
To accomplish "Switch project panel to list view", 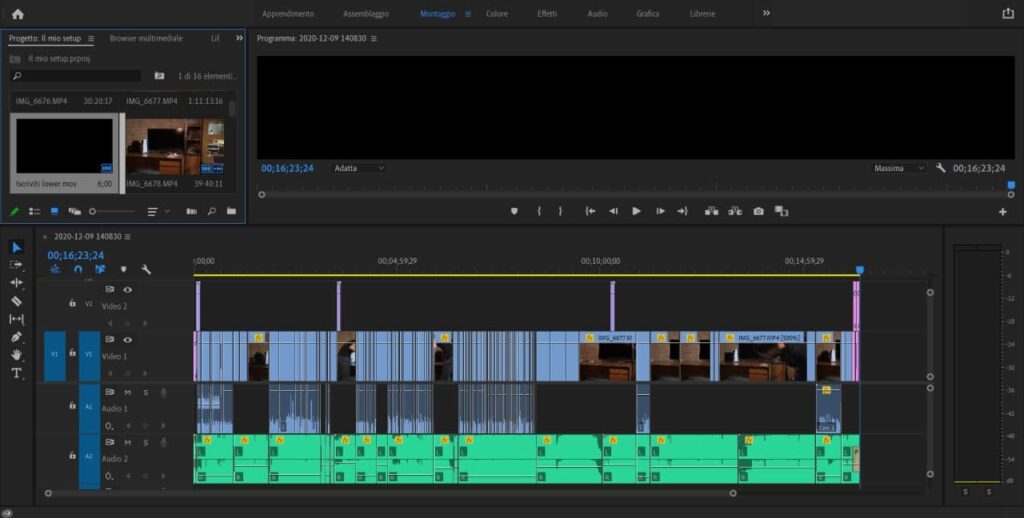I will (x=35, y=211).
